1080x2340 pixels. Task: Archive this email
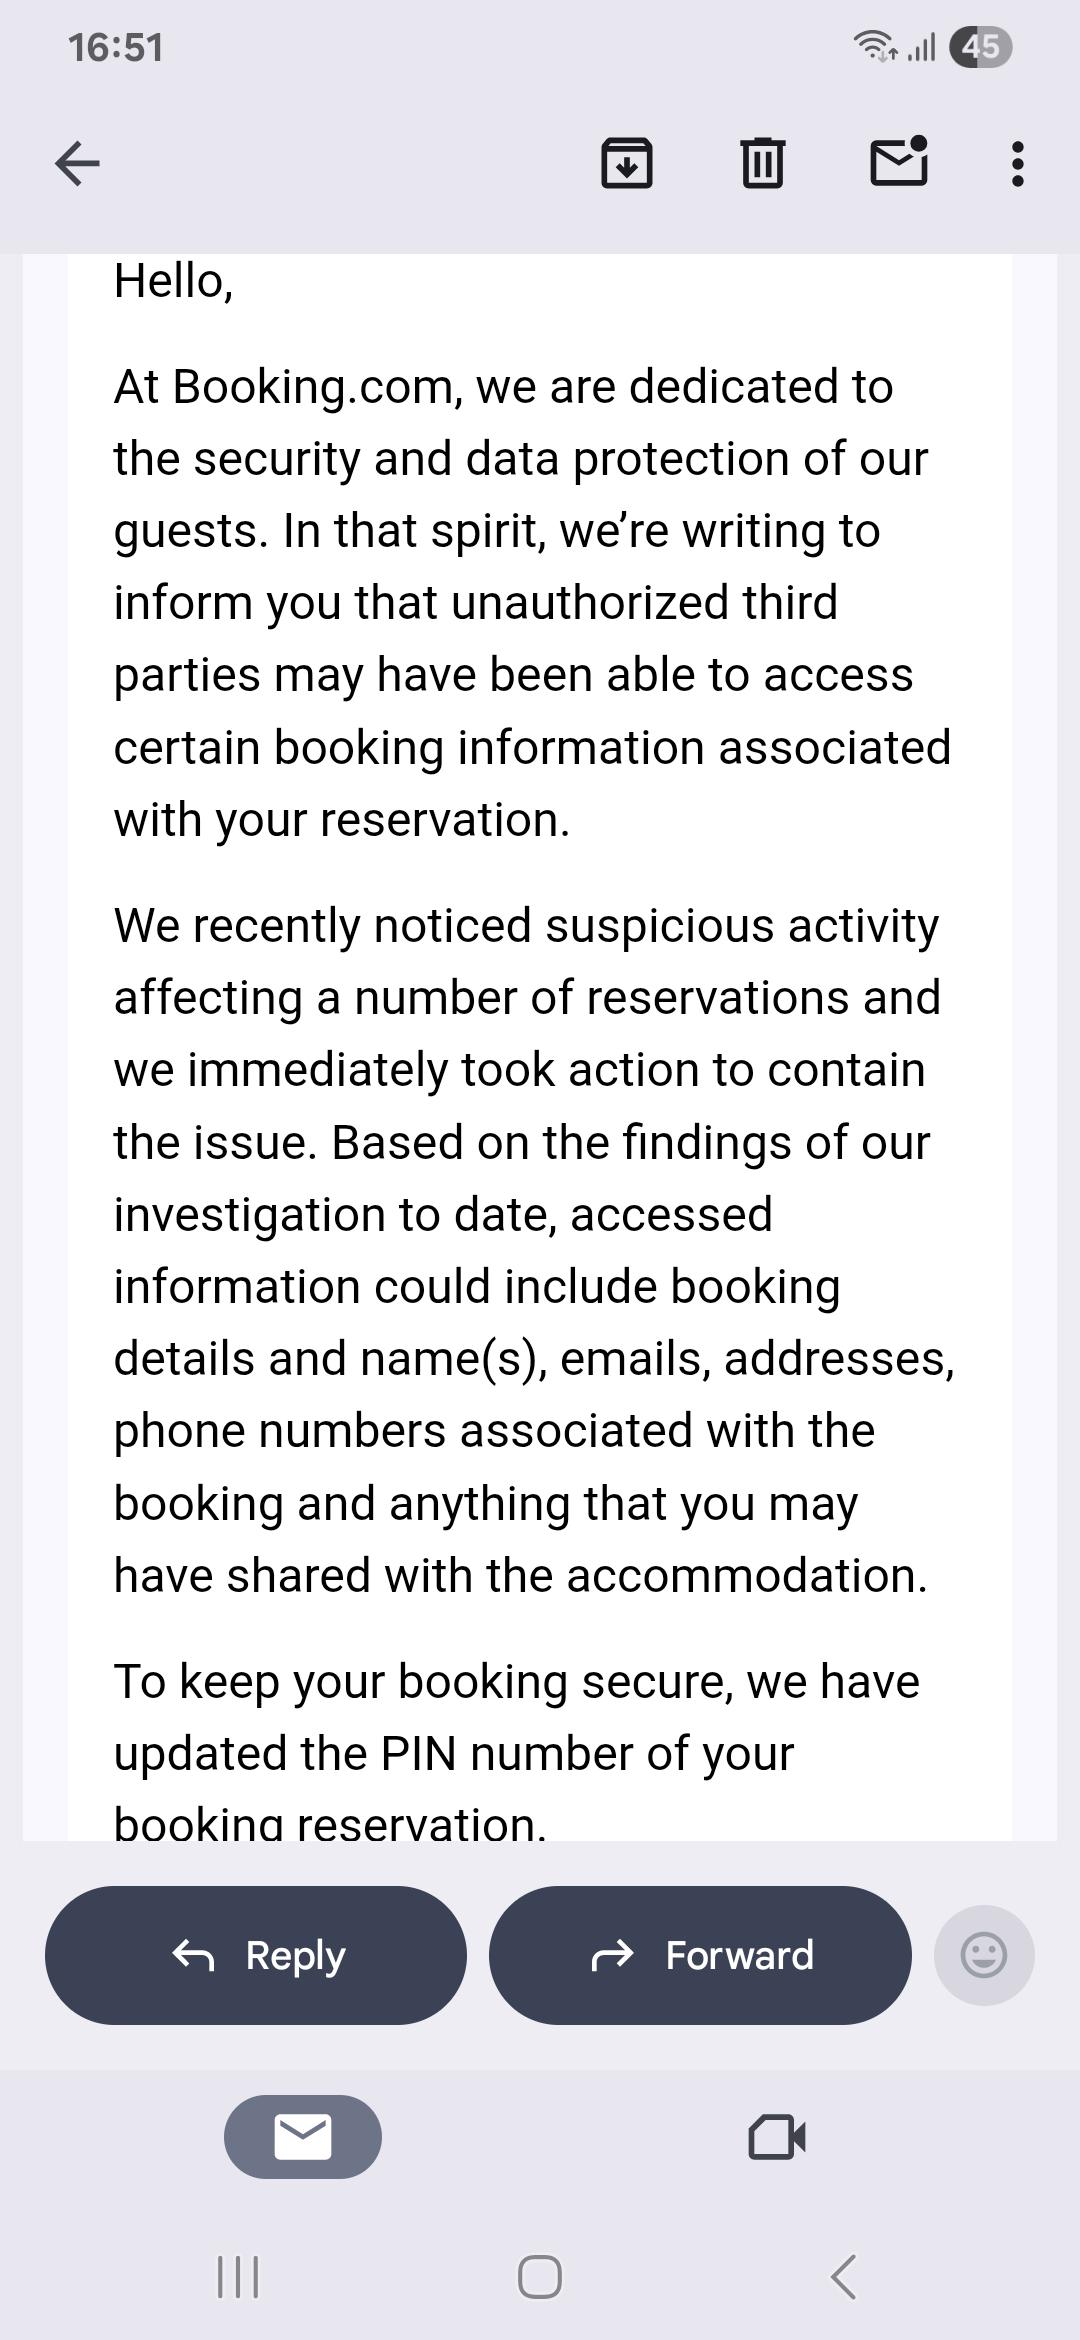pos(627,163)
